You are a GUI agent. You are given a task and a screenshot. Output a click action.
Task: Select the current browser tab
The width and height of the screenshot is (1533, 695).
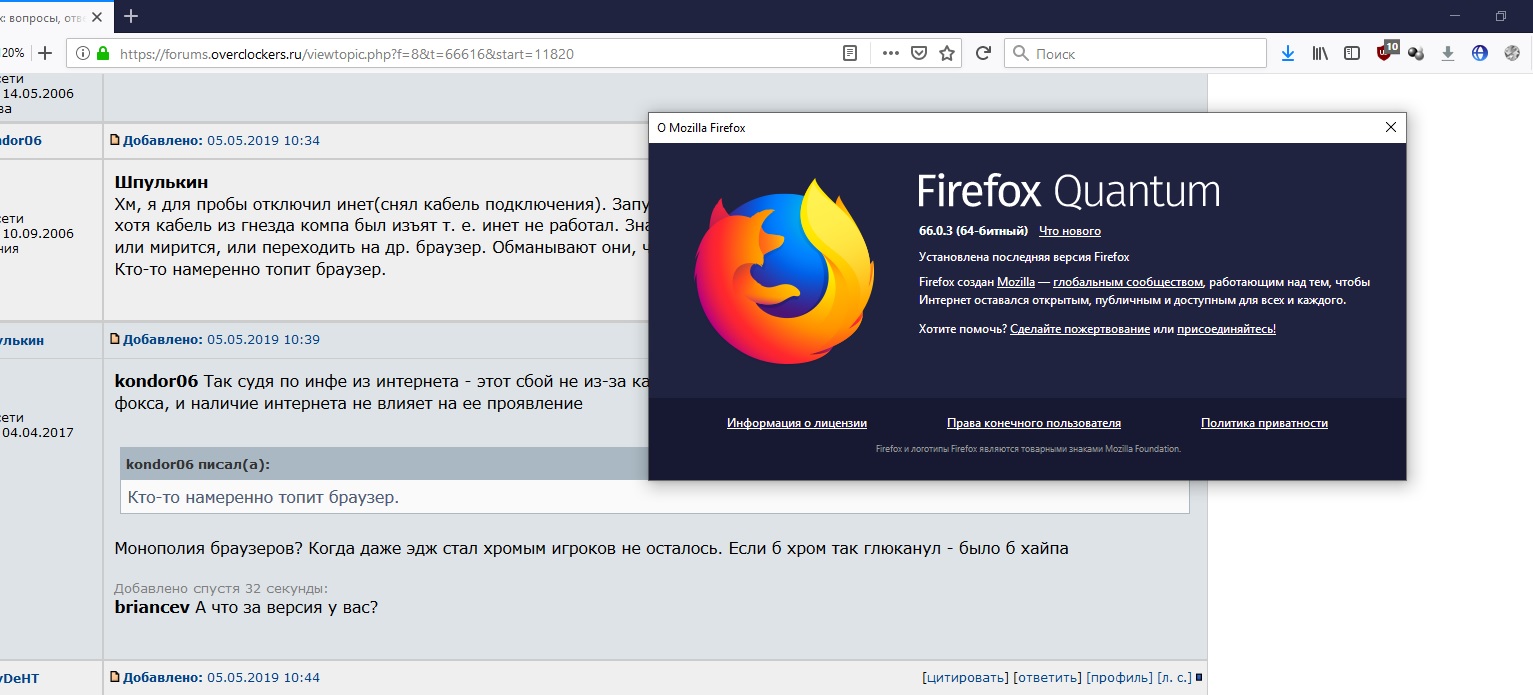[56, 16]
